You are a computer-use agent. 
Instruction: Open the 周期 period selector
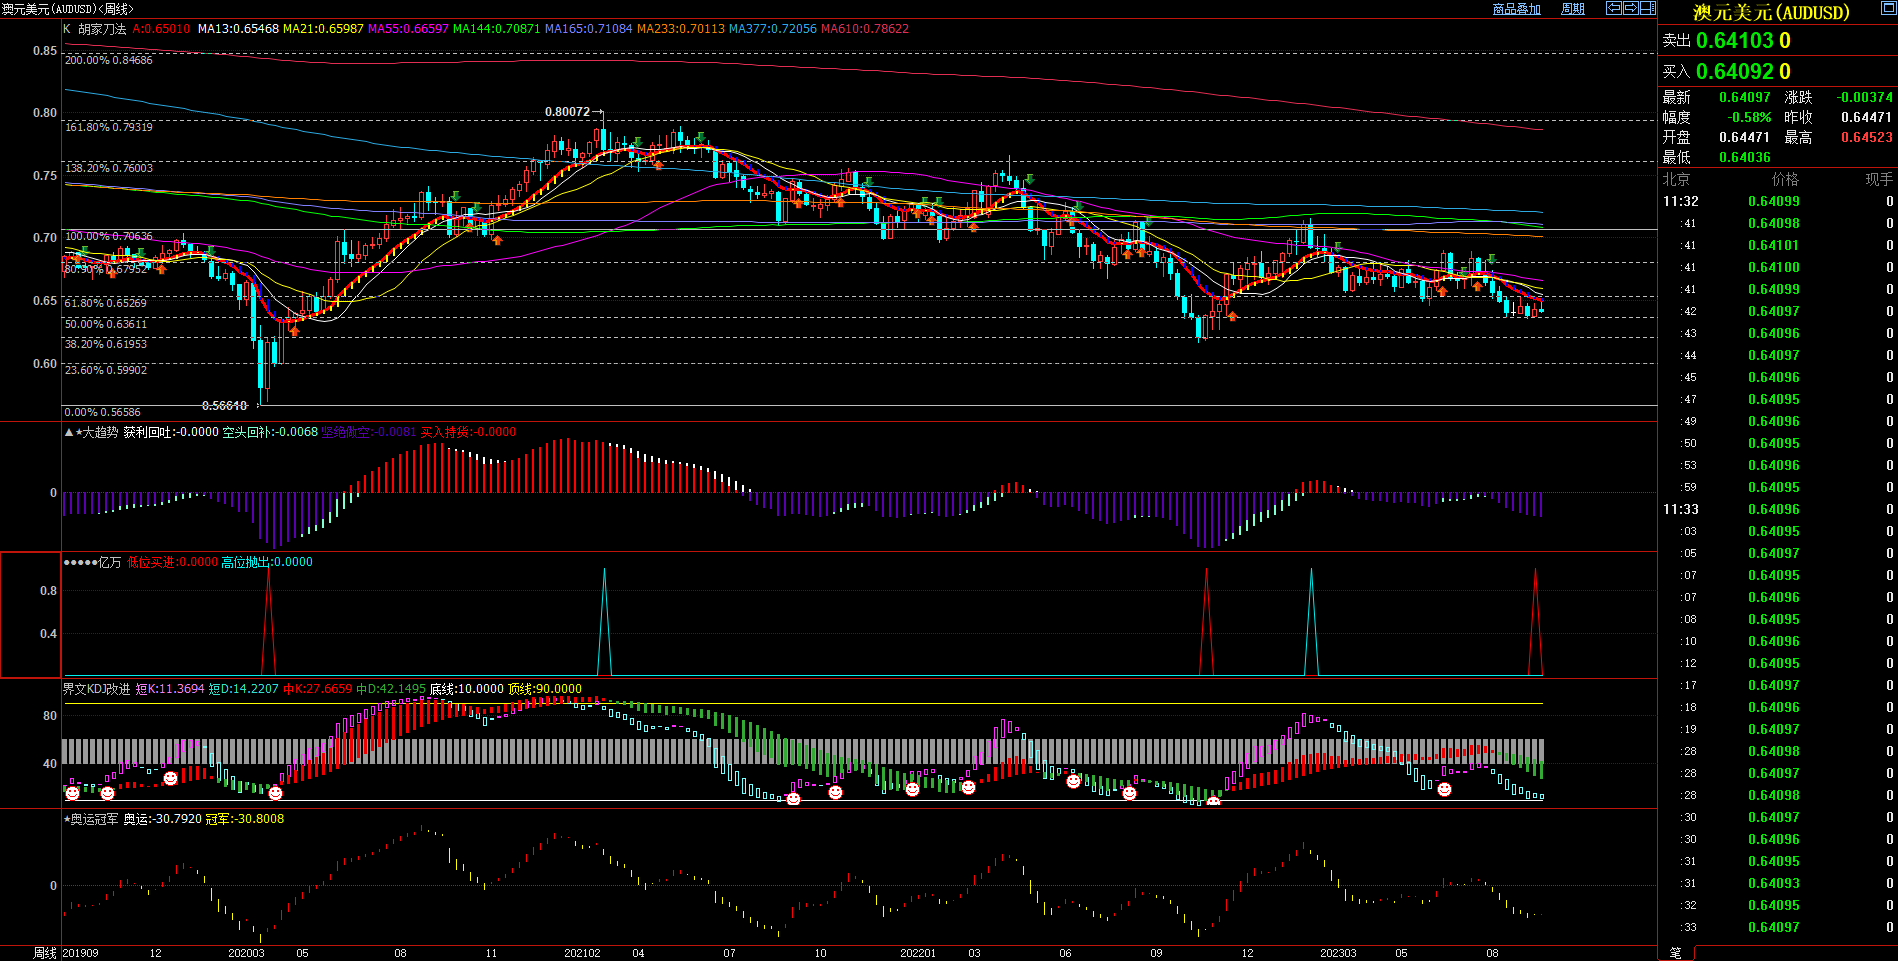pos(1573,9)
